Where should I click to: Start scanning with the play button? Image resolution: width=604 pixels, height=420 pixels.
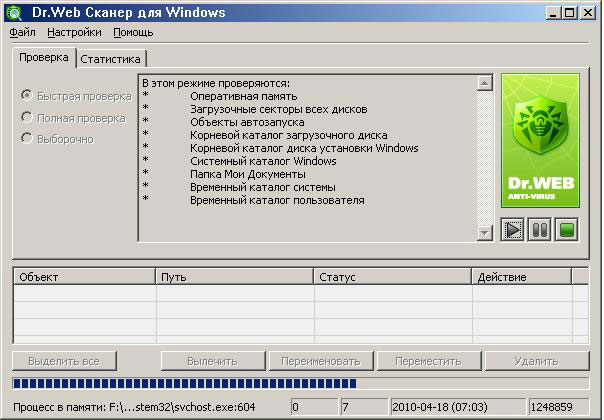[x=513, y=230]
